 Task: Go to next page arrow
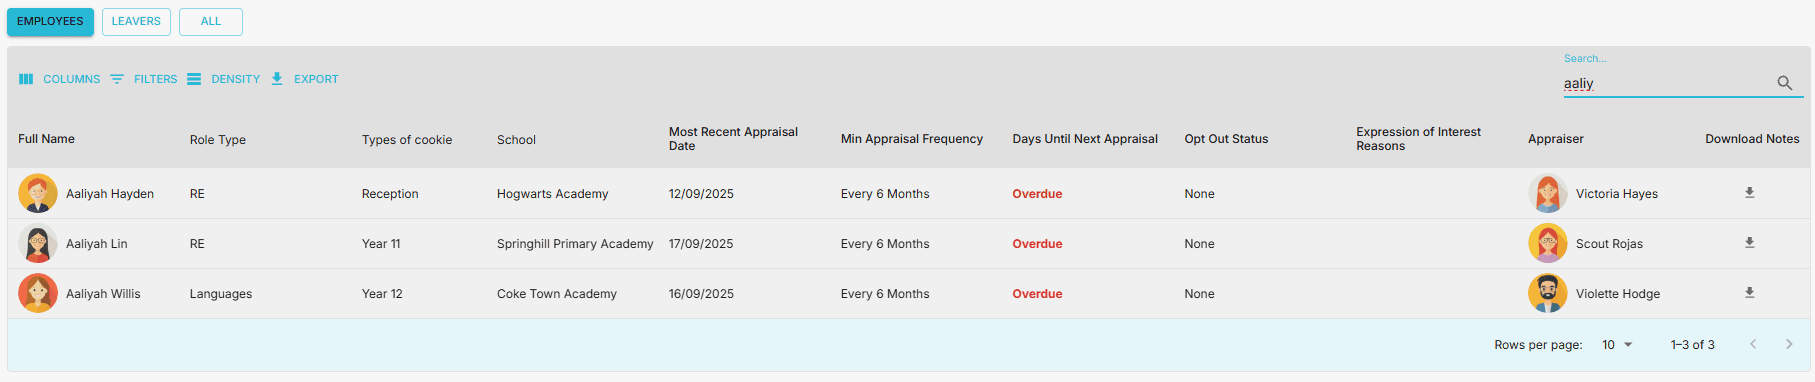click(1789, 344)
